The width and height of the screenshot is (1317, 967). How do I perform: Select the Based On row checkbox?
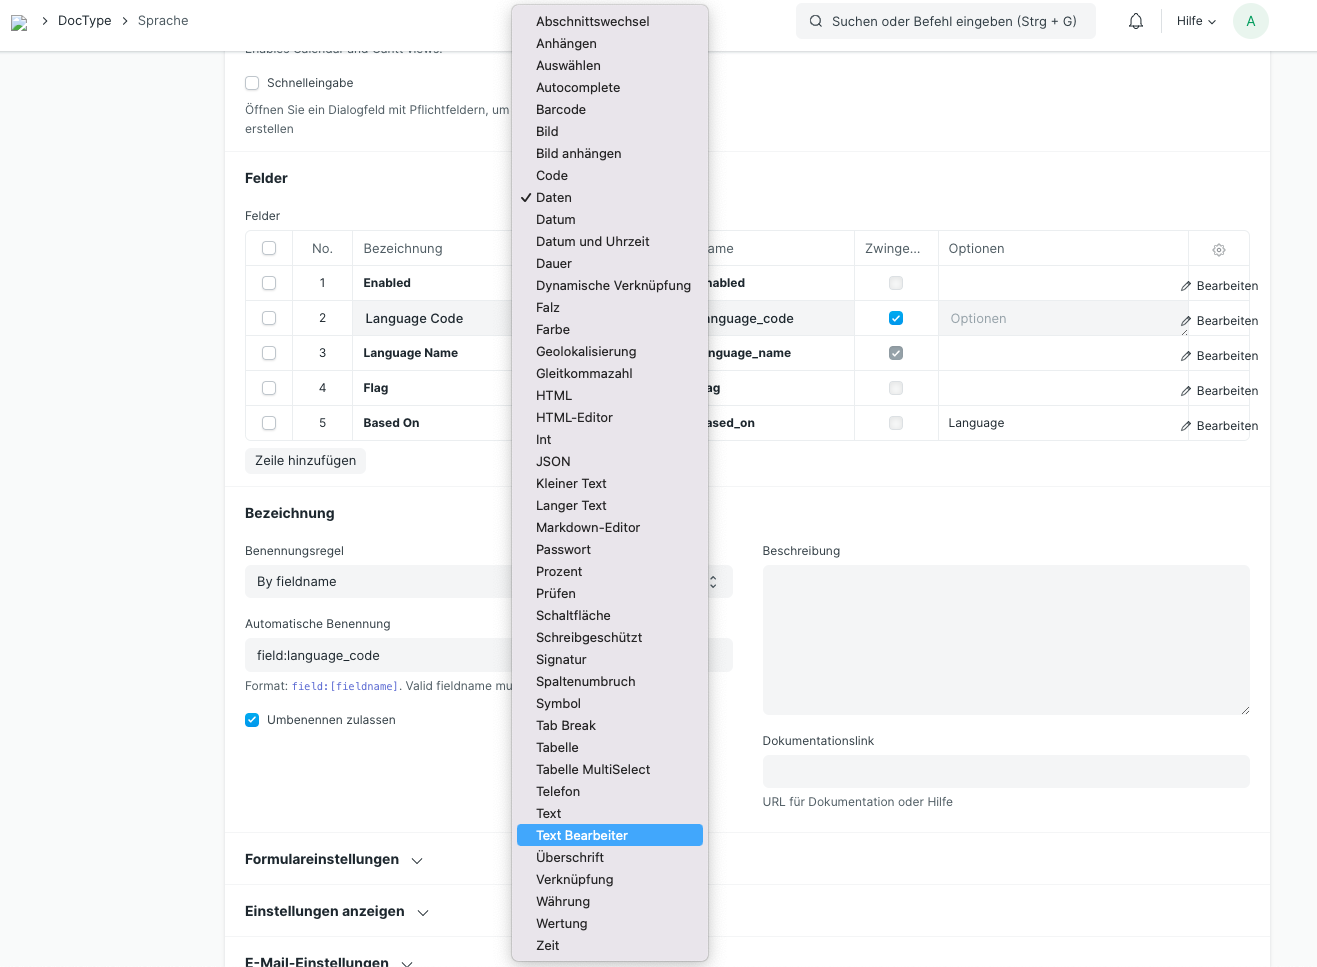click(269, 423)
